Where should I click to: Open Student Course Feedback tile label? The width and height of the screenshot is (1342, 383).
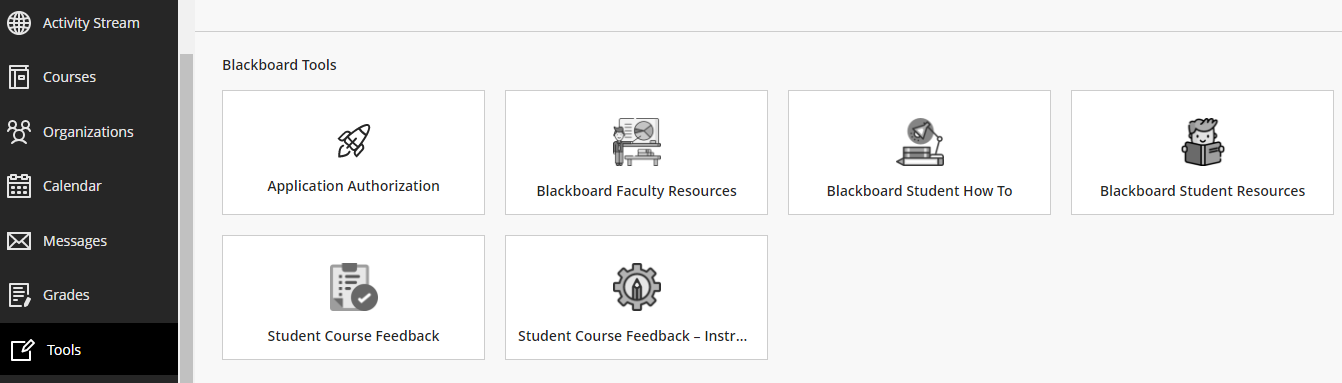(x=353, y=336)
